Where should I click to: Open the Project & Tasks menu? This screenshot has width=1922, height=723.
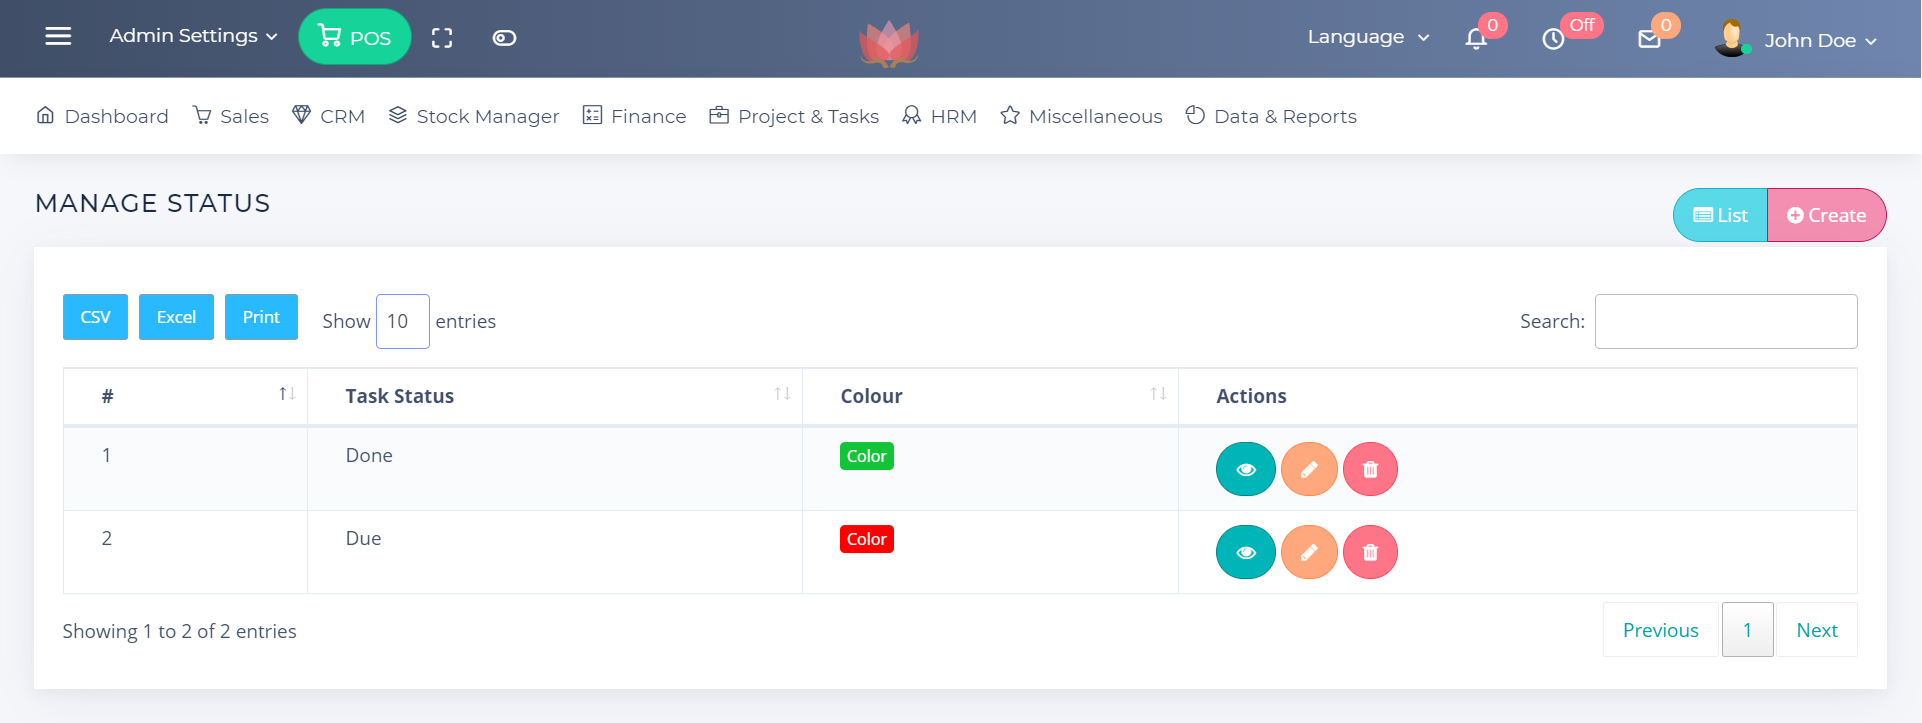(794, 116)
